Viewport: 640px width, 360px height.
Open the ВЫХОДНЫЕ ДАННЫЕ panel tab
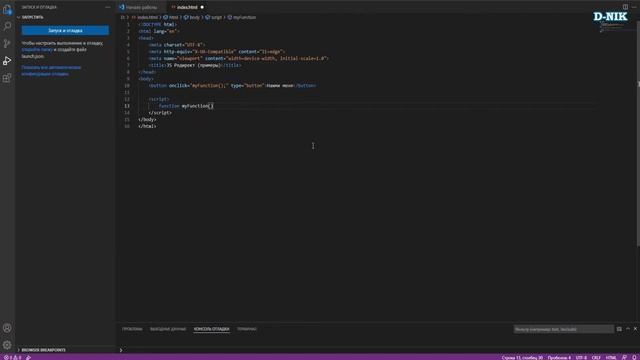168,329
